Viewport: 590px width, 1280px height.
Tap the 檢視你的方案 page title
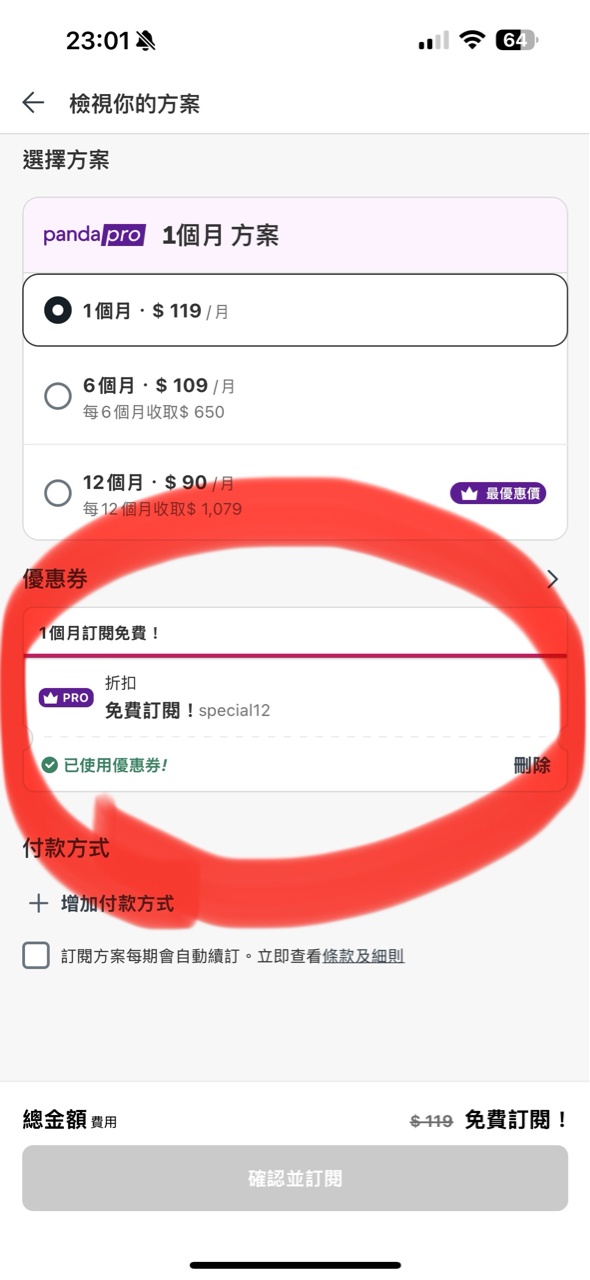[x=135, y=103]
